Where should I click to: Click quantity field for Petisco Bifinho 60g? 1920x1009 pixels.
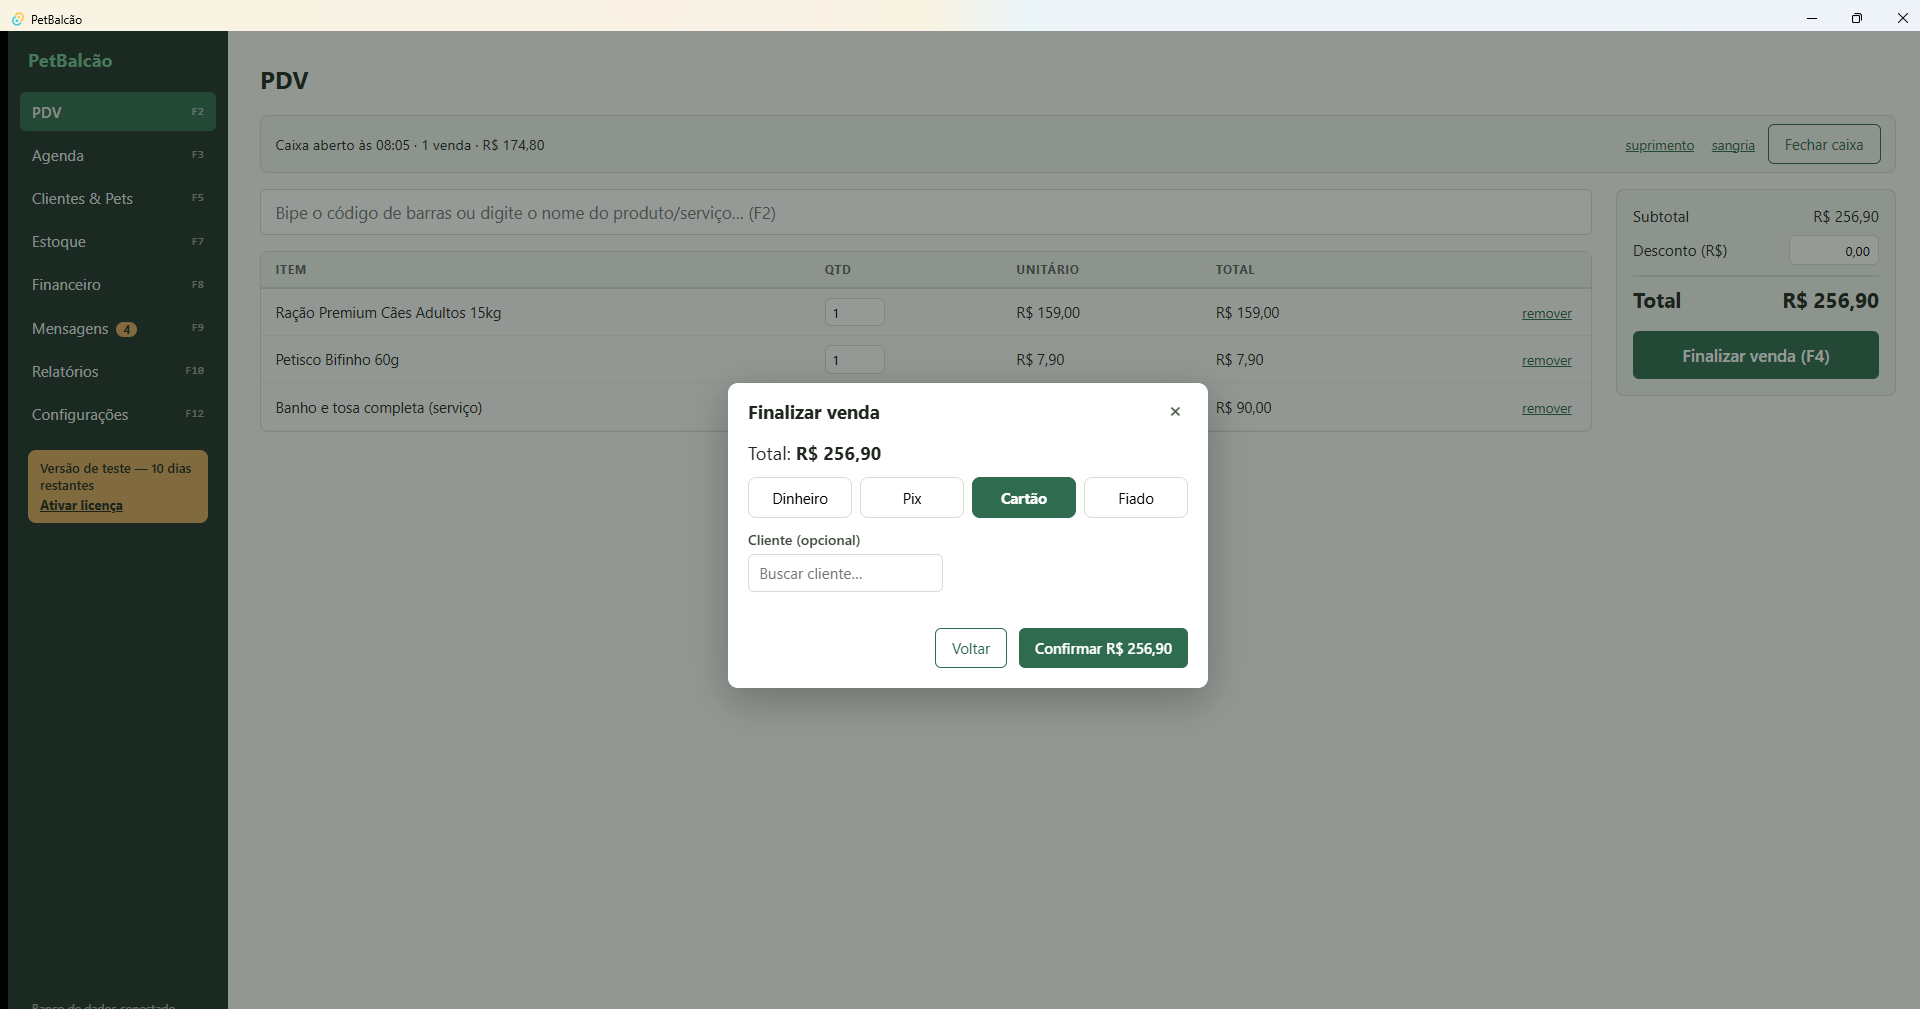854,359
